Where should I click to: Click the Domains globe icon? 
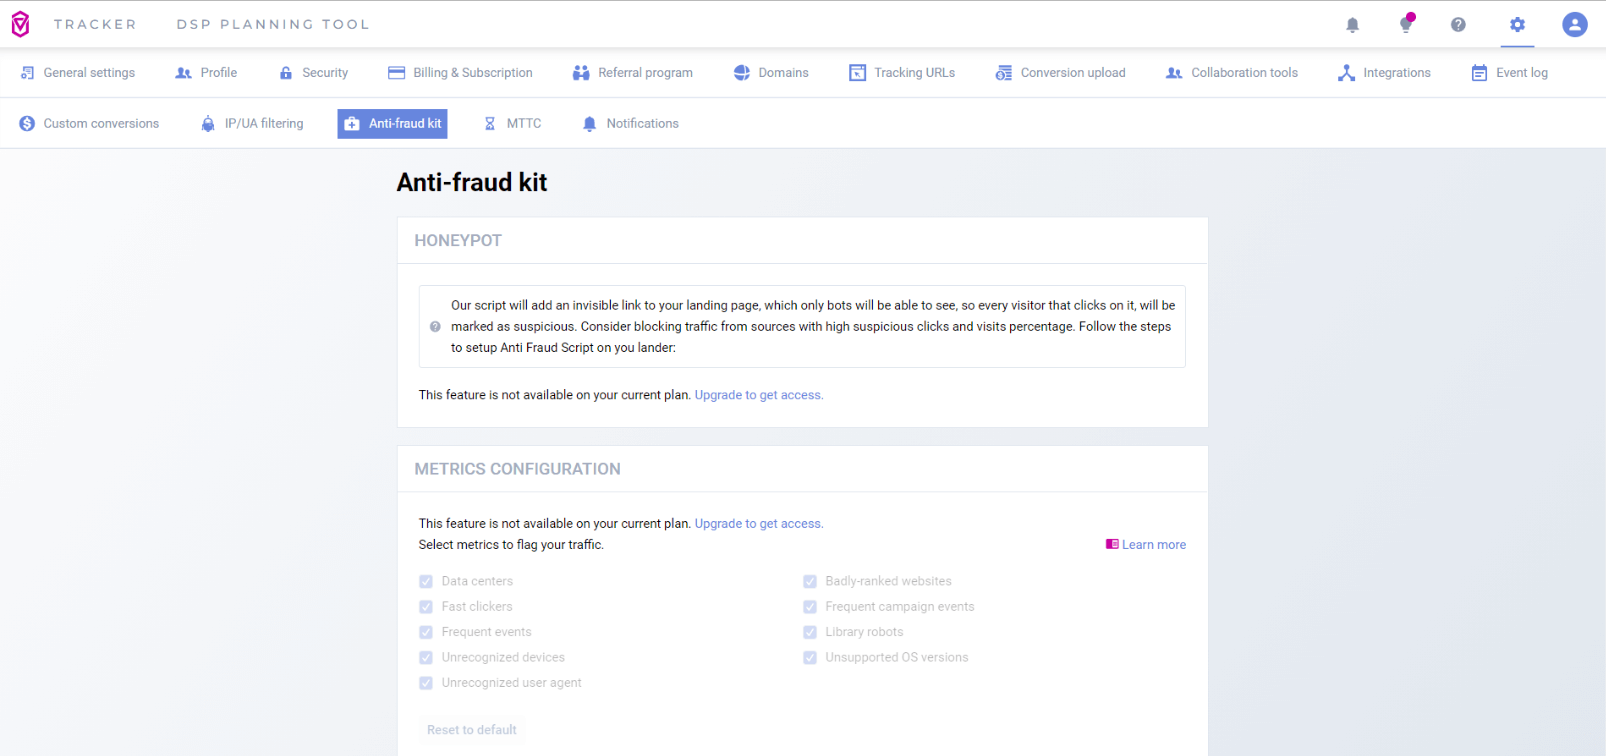[742, 73]
